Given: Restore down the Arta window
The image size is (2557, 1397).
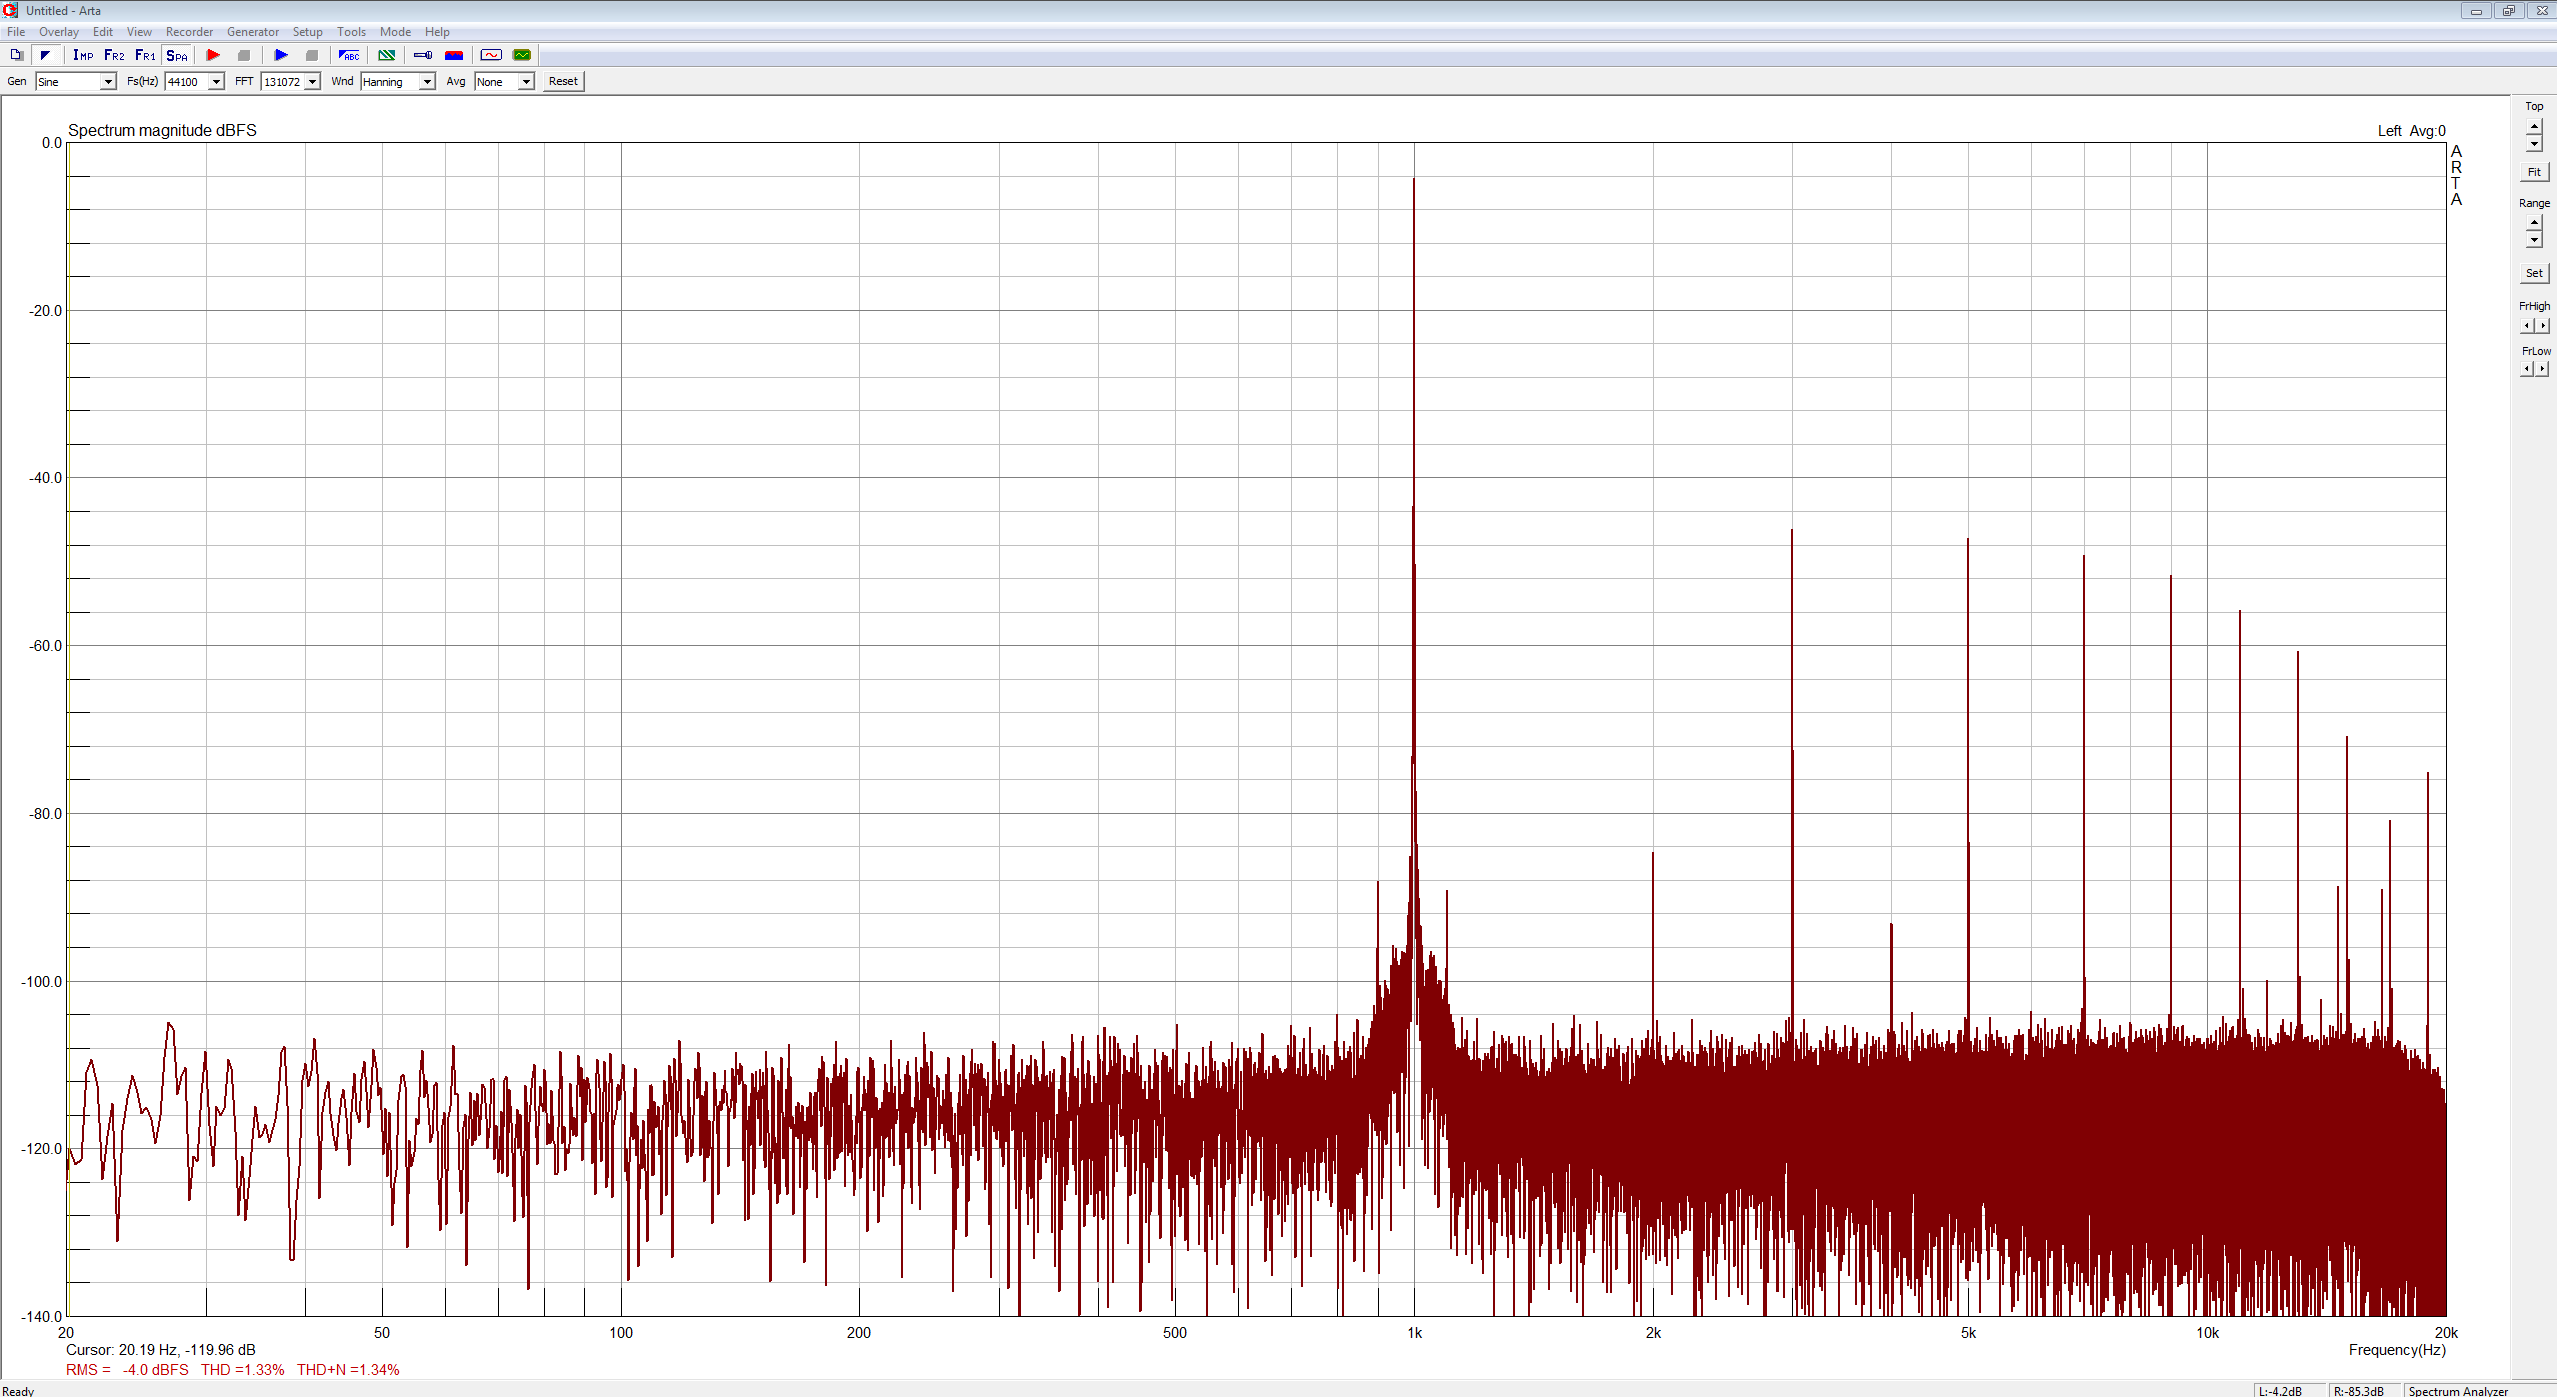Looking at the screenshot, I should pyautogui.click(x=2509, y=11).
